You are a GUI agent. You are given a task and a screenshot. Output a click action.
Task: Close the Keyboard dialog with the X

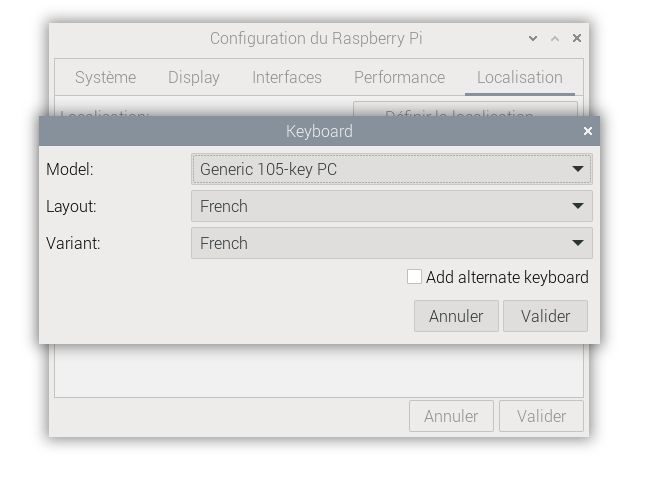click(588, 131)
